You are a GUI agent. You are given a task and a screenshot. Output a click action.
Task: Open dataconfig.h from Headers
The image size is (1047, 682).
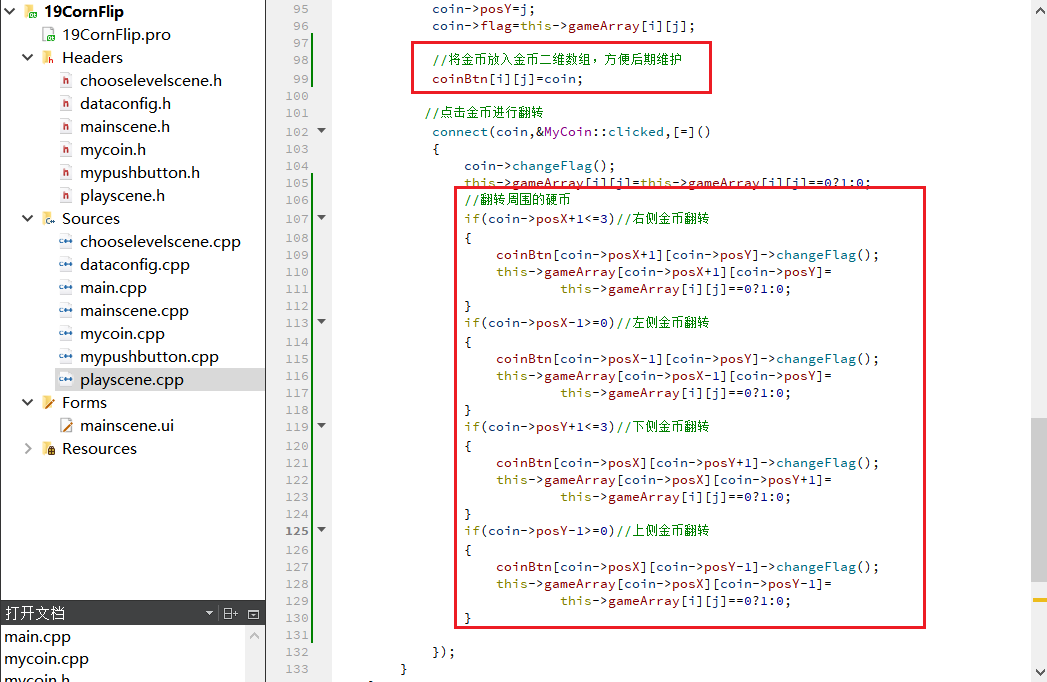[126, 104]
